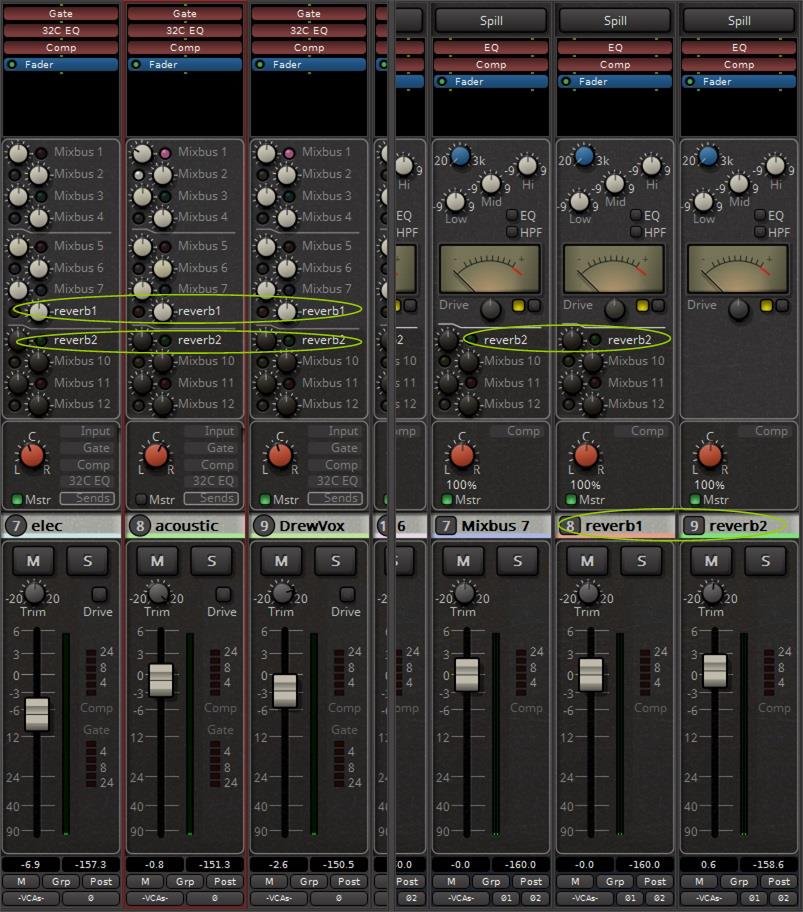Click the gain readout showing -6.9 on elec
This screenshot has width=803, height=912.
pos(30,864)
